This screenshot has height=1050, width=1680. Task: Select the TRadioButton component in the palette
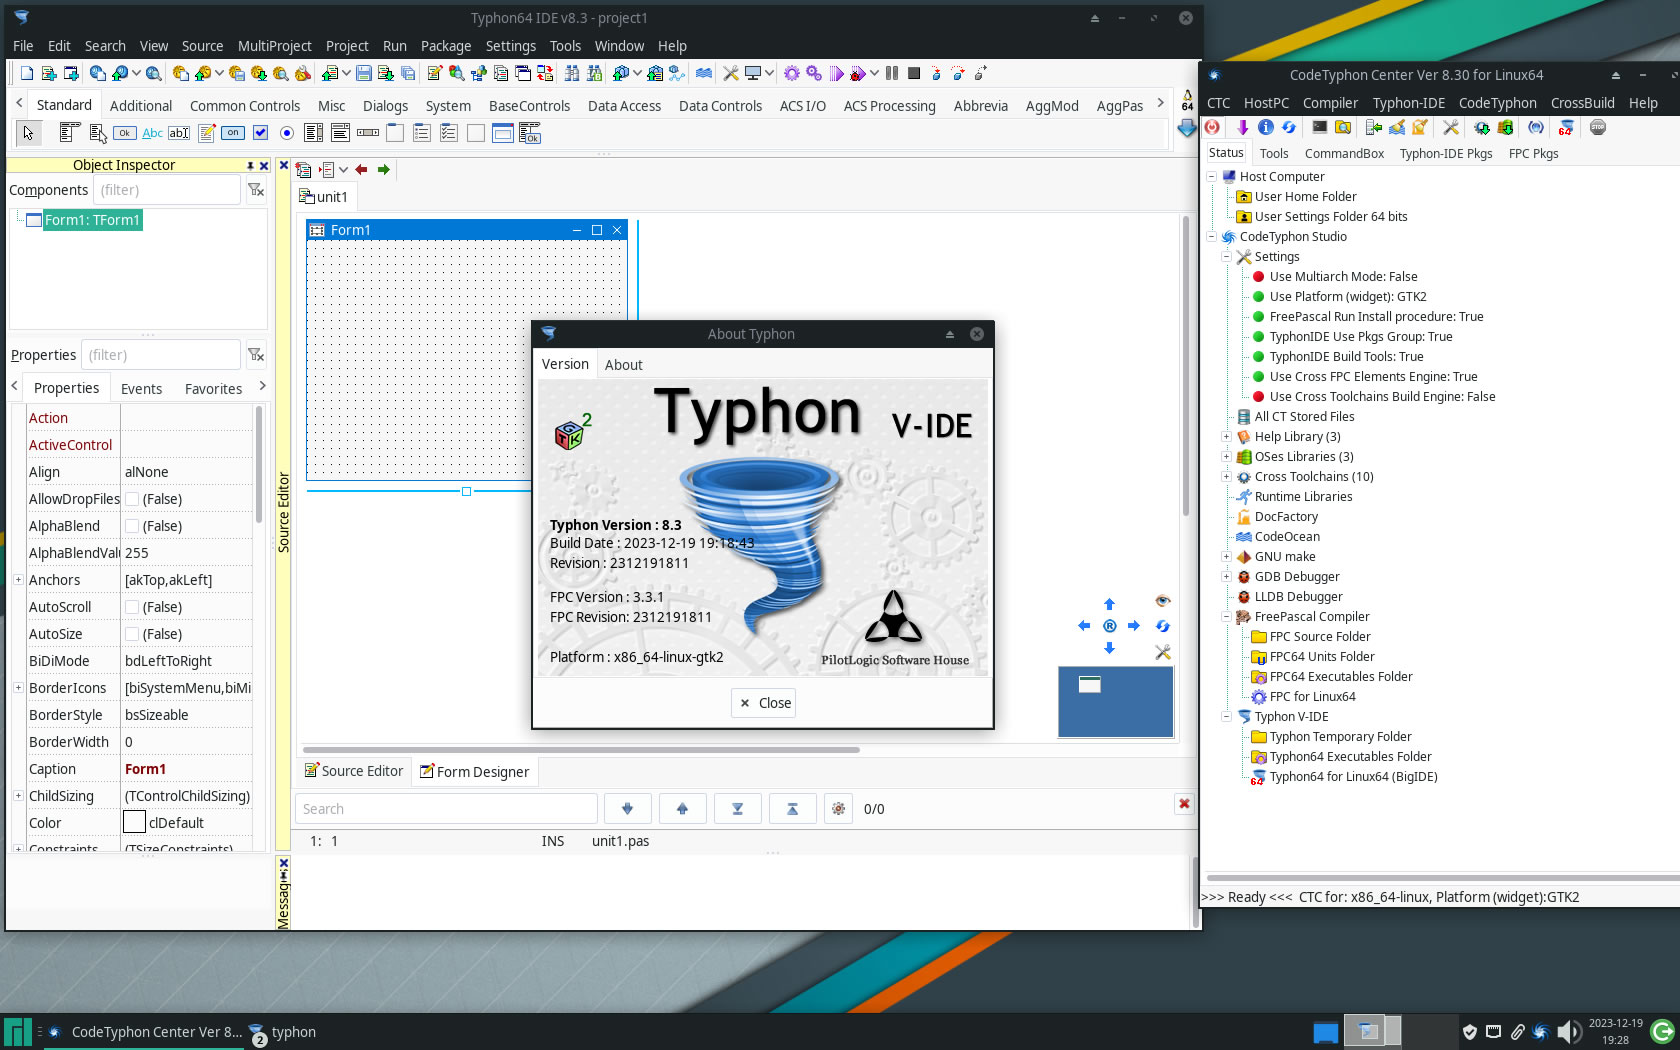click(x=287, y=133)
